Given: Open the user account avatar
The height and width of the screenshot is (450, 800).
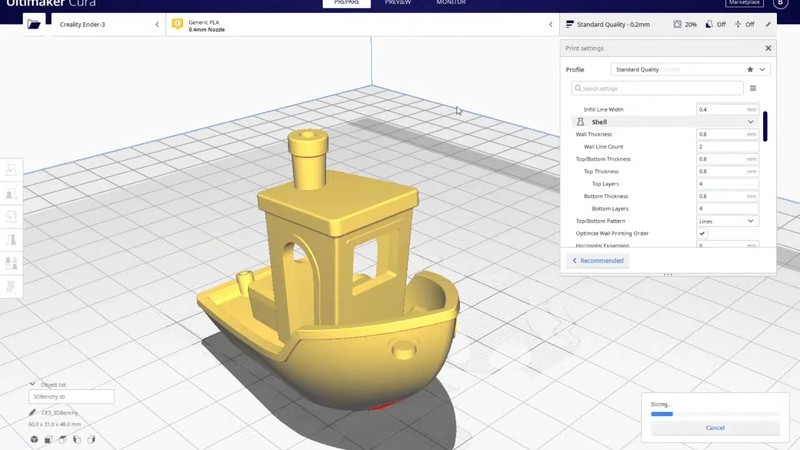Looking at the screenshot, I should coord(781,3).
